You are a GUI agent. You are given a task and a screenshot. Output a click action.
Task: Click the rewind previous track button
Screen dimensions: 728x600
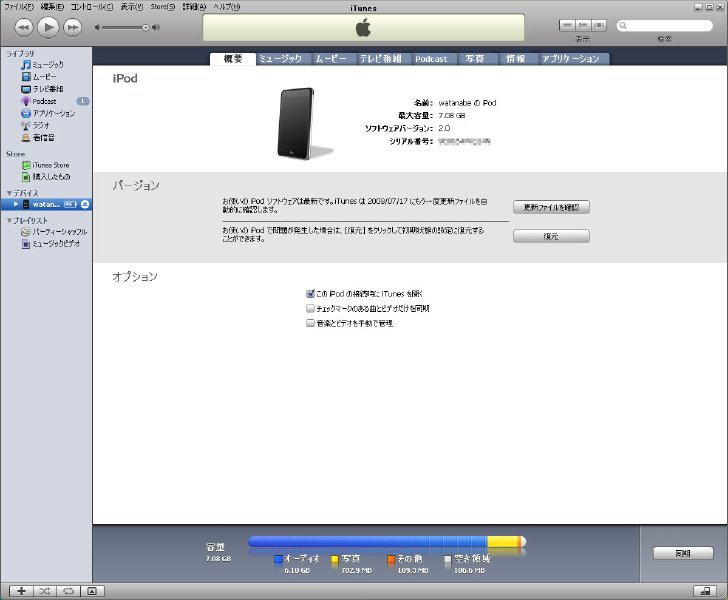point(24,27)
